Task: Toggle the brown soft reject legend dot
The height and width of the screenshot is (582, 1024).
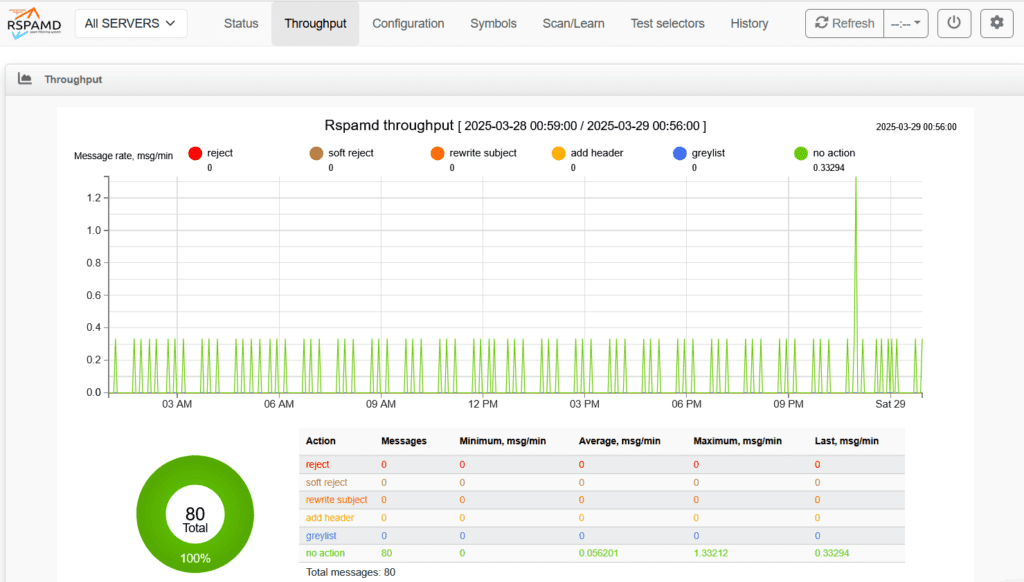Action: click(316, 153)
